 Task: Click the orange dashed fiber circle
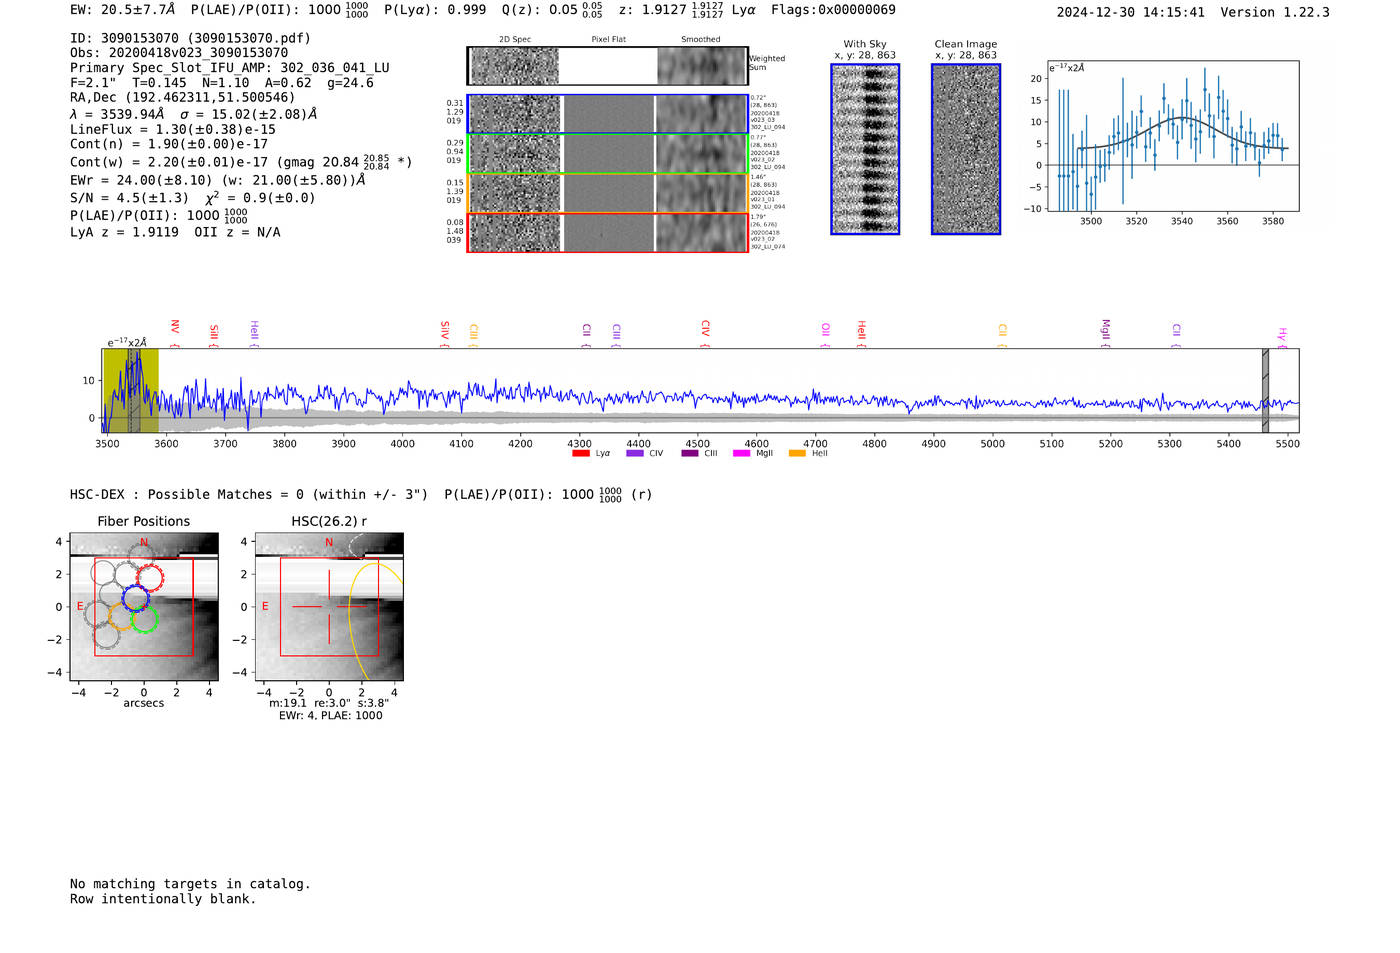click(120, 617)
